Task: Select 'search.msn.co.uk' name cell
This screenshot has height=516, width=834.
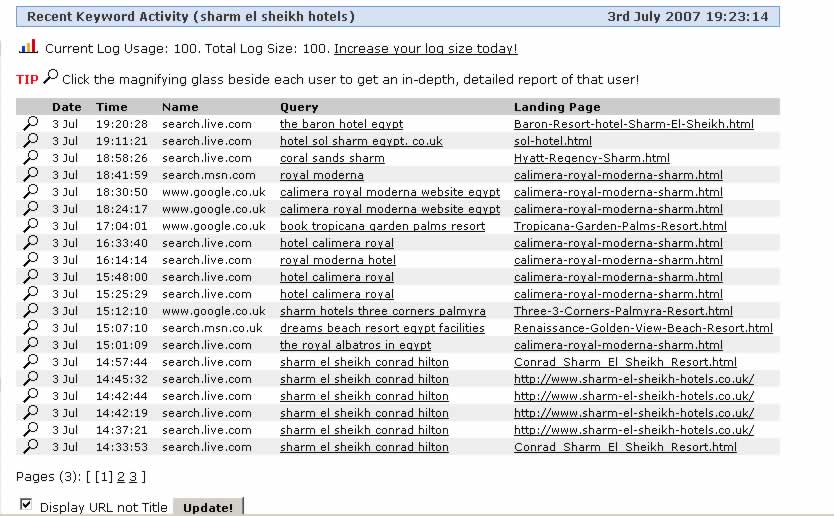Action: click(x=212, y=328)
